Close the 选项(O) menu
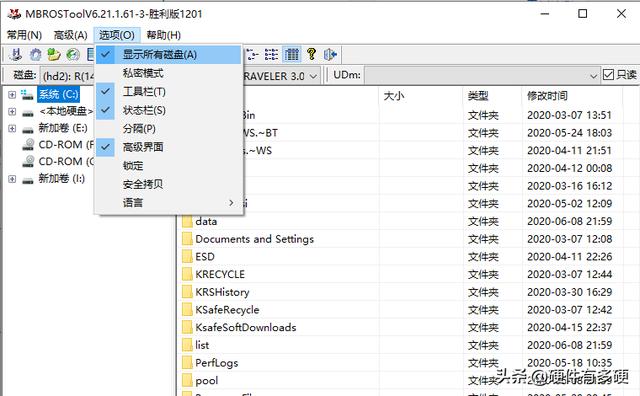 [117, 35]
